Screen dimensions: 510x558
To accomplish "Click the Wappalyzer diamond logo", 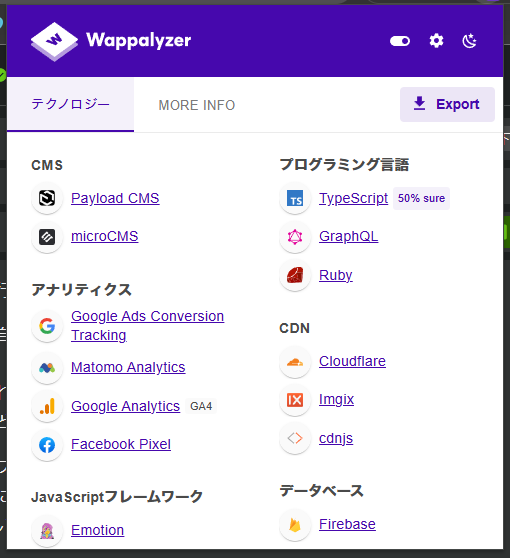I will click(54, 41).
